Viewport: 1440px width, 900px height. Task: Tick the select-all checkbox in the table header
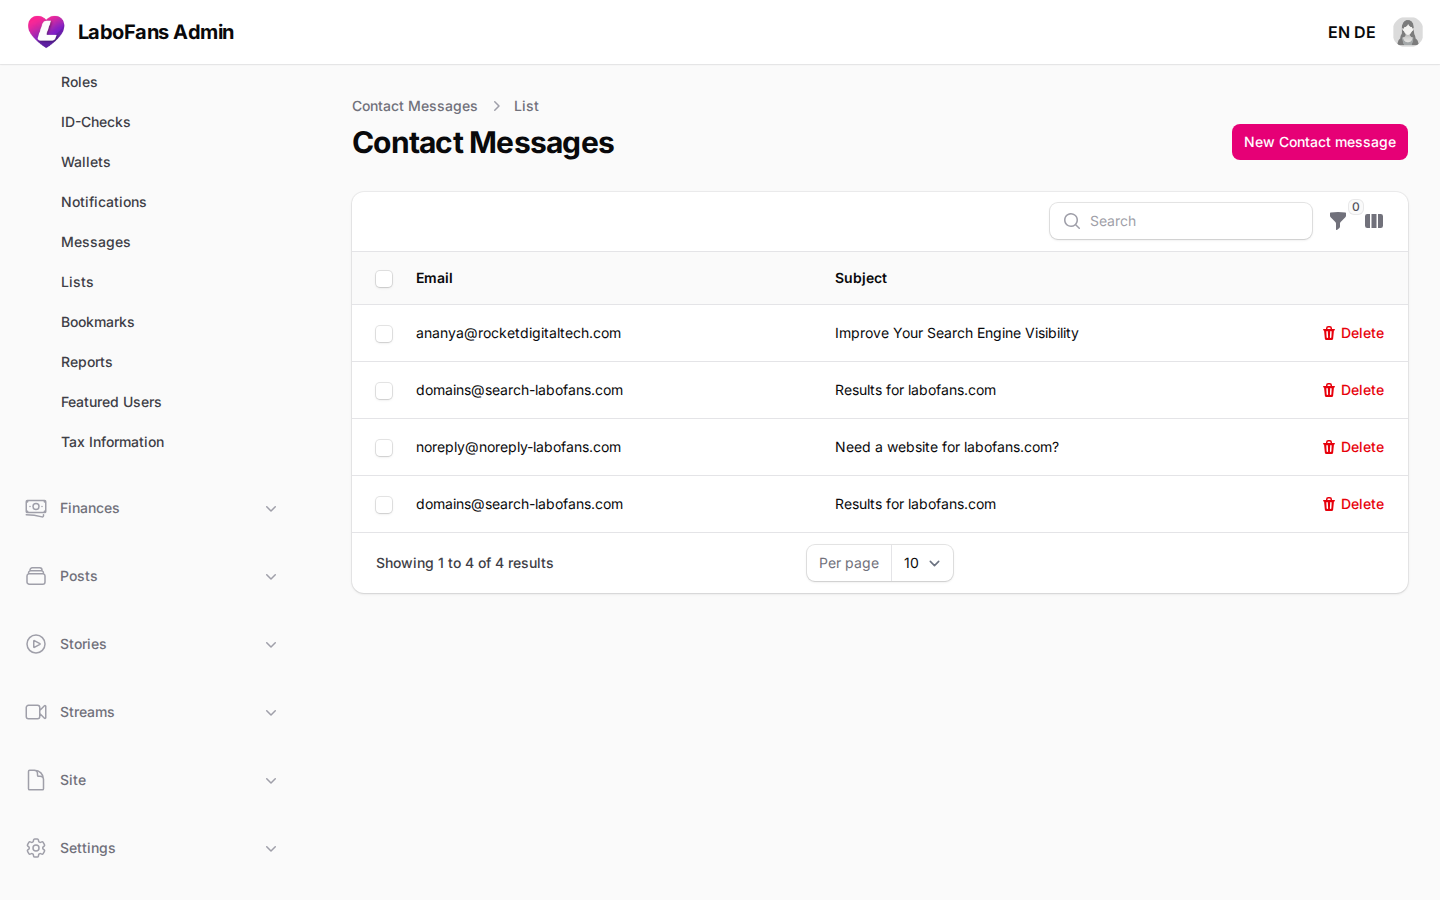point(384,278)
